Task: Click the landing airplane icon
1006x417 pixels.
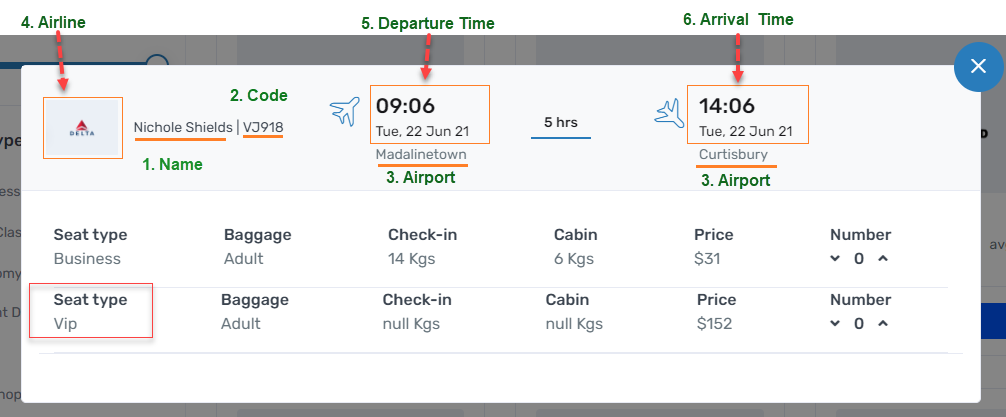Action: (668, 111)
